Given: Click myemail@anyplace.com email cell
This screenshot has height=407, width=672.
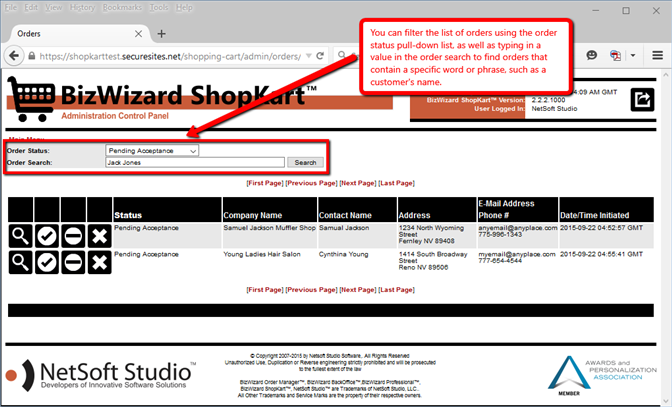Looking at the screenshot, I should tap(517, 254).
